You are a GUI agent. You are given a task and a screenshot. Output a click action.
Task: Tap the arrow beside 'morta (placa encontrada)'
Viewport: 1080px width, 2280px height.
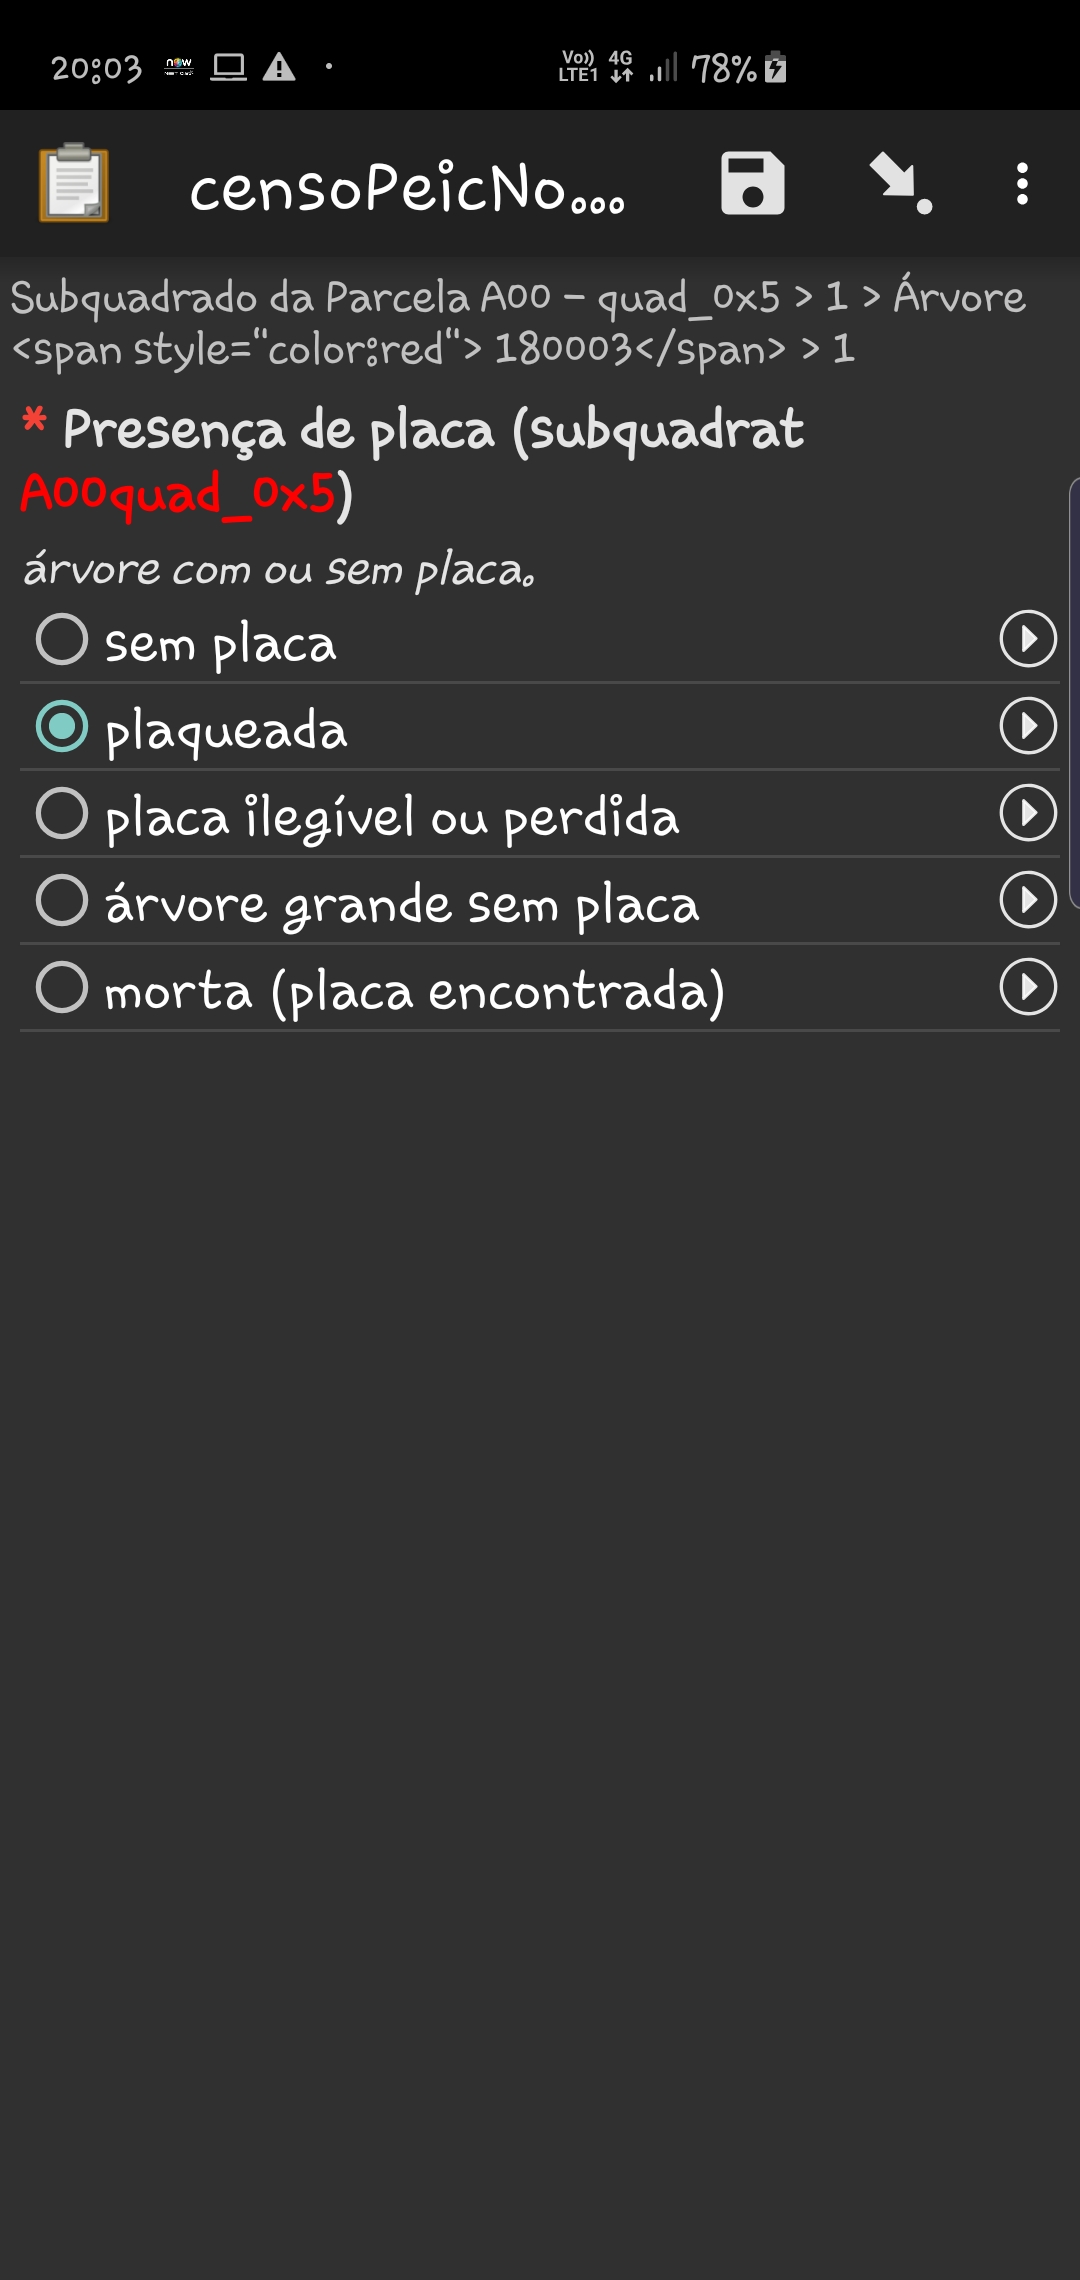tap(1028, 987)
